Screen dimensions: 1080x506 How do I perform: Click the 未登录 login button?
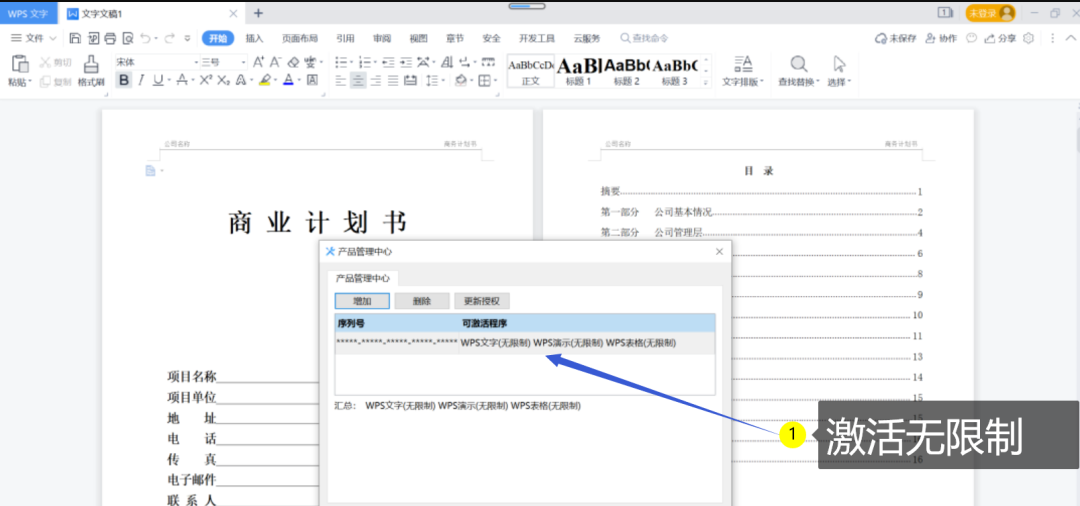click(x=990, y=13)
